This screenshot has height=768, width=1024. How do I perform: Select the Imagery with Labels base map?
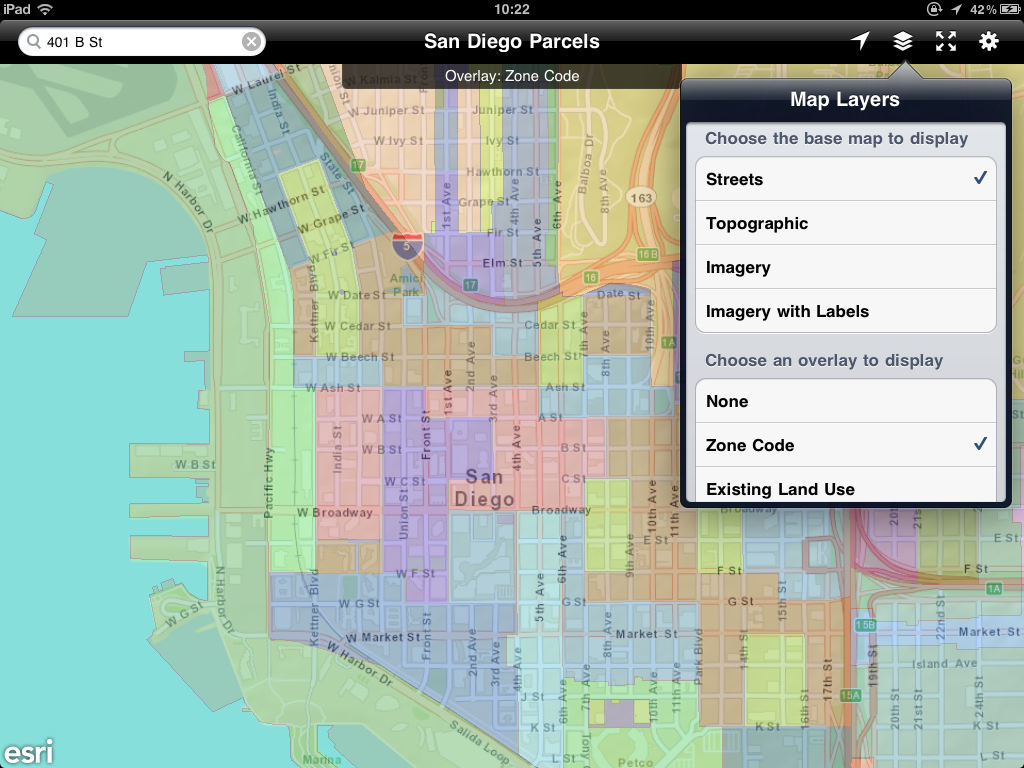pyautogui.click(x=846, y=311)
